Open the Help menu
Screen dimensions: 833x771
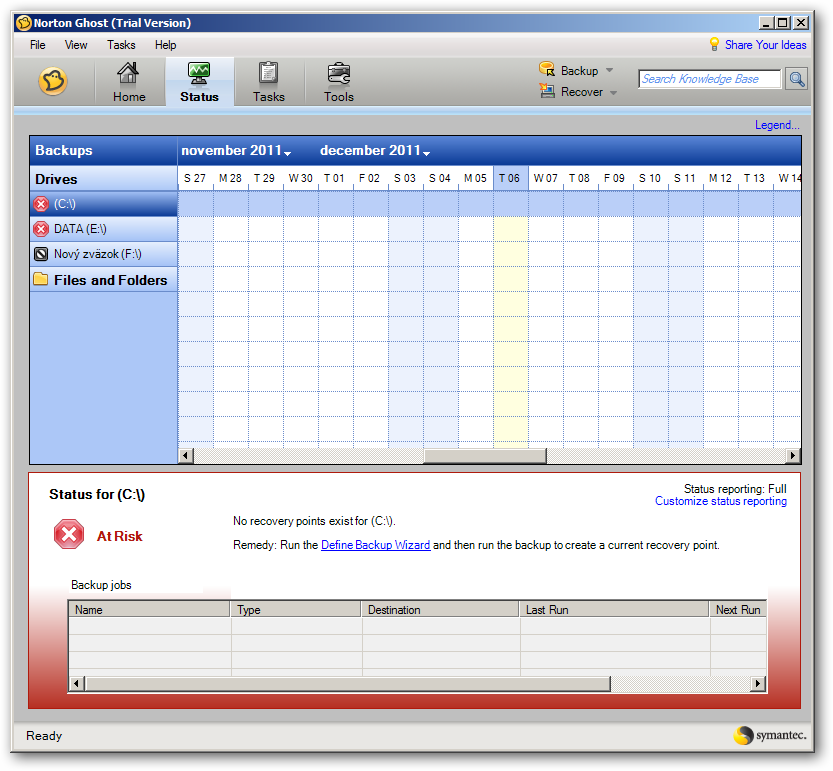pyautogui.click(x=166, y=45)
